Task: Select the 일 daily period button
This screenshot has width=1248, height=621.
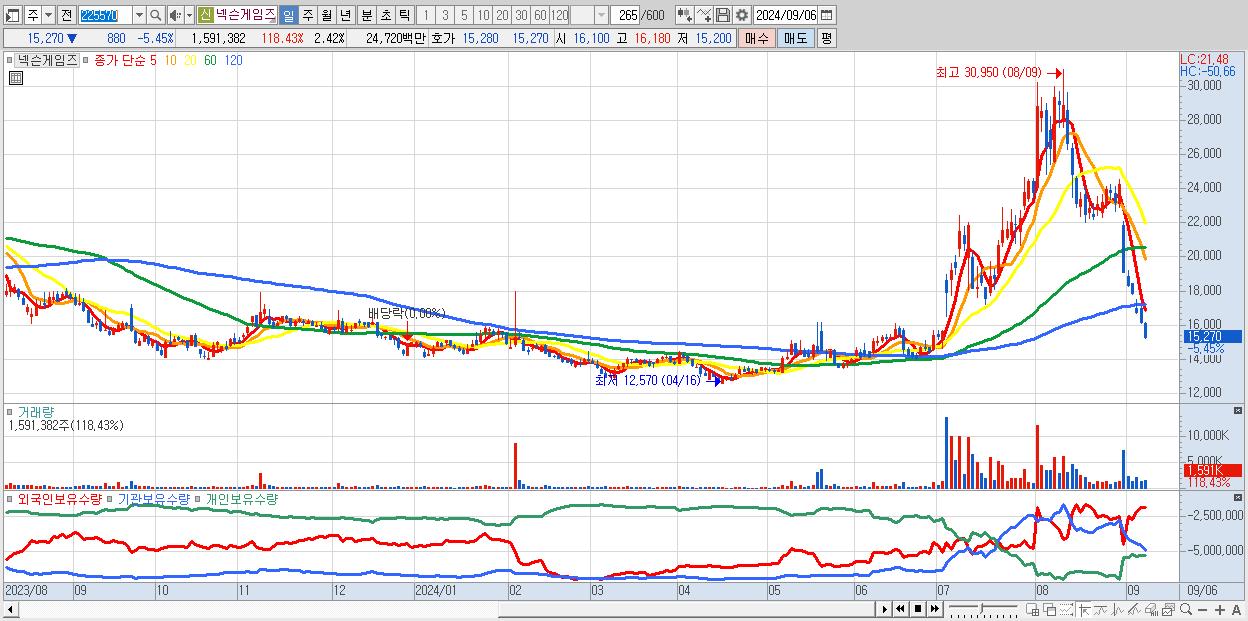Action: point(288,15)
